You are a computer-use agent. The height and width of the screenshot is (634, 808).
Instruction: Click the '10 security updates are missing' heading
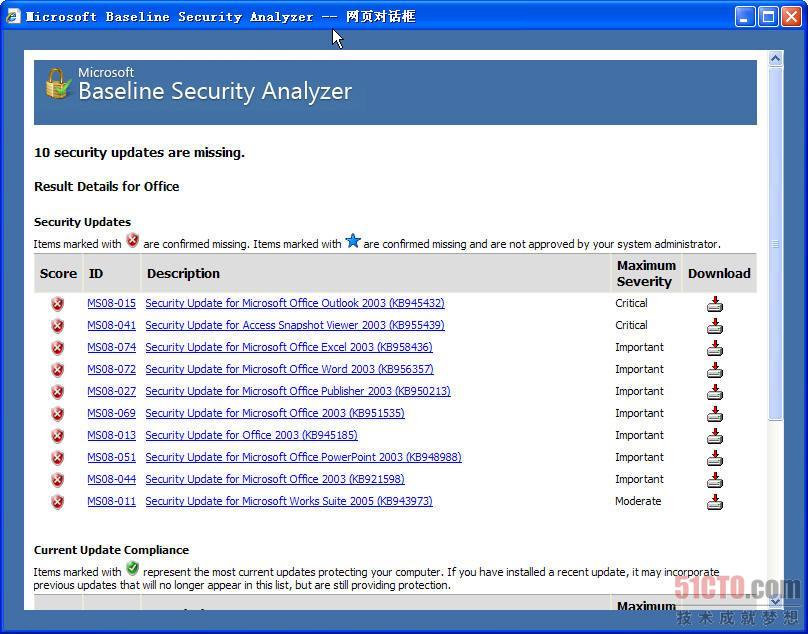(139, 153)
